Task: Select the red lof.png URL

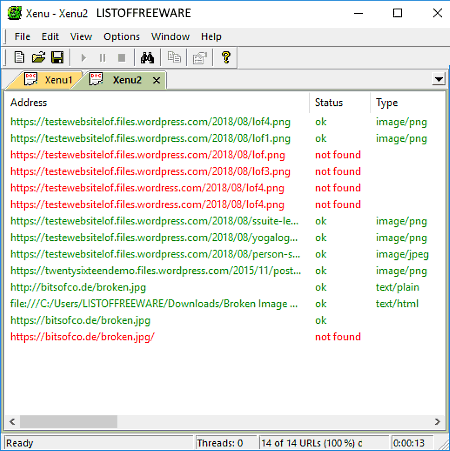Action: [148, 155]
